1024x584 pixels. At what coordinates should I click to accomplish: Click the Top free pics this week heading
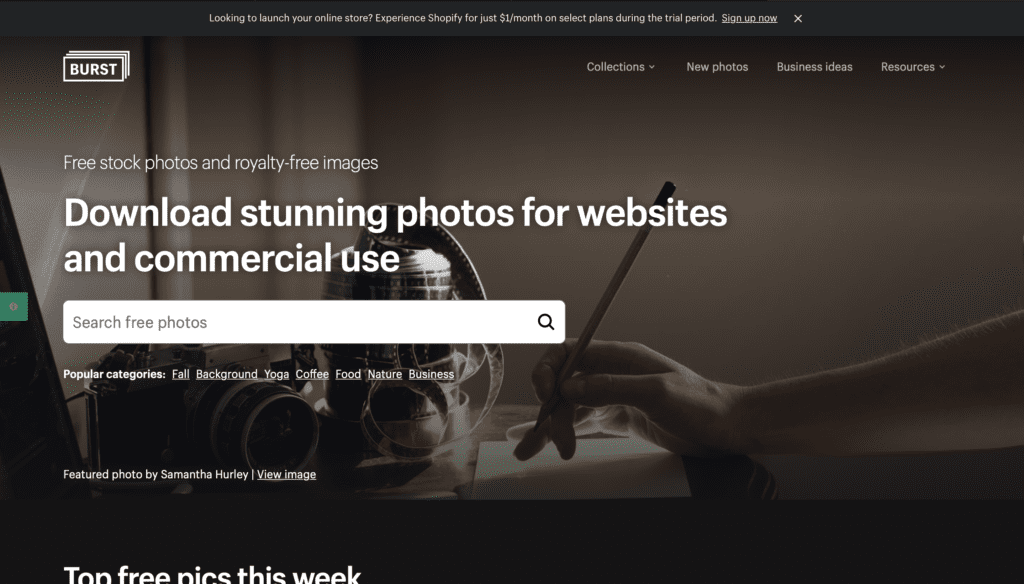212,575
